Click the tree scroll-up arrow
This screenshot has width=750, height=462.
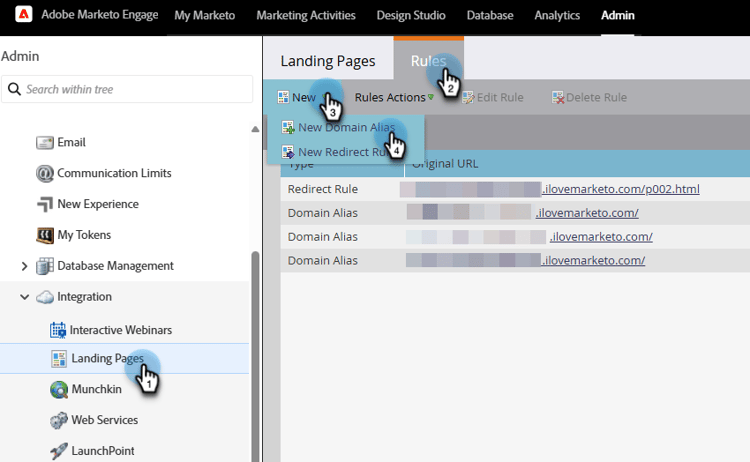click(x=255, y=129)
